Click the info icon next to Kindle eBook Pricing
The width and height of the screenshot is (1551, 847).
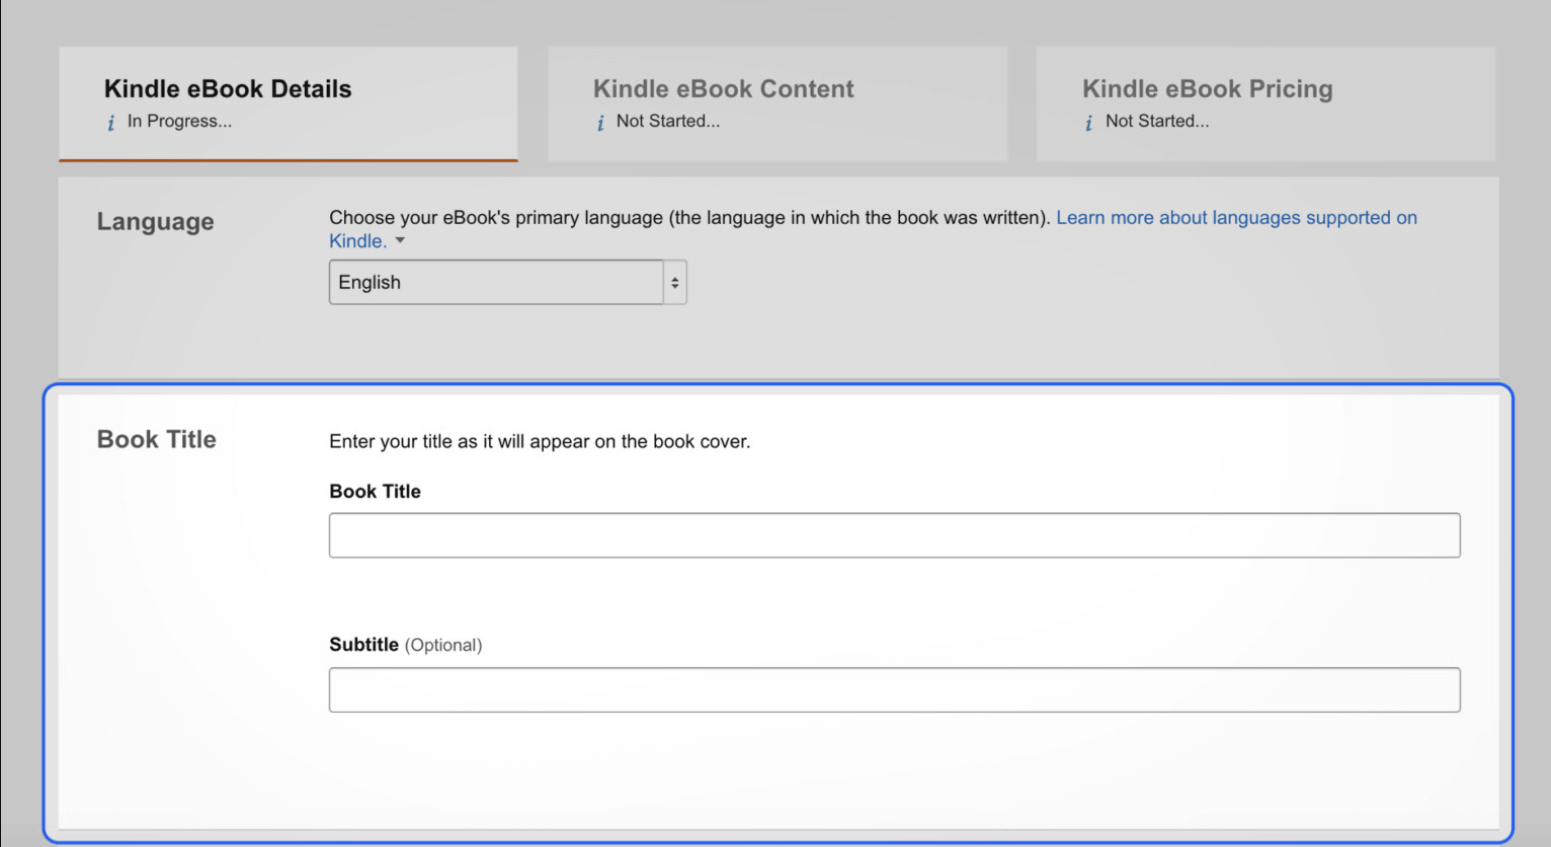coord(1087,121)
